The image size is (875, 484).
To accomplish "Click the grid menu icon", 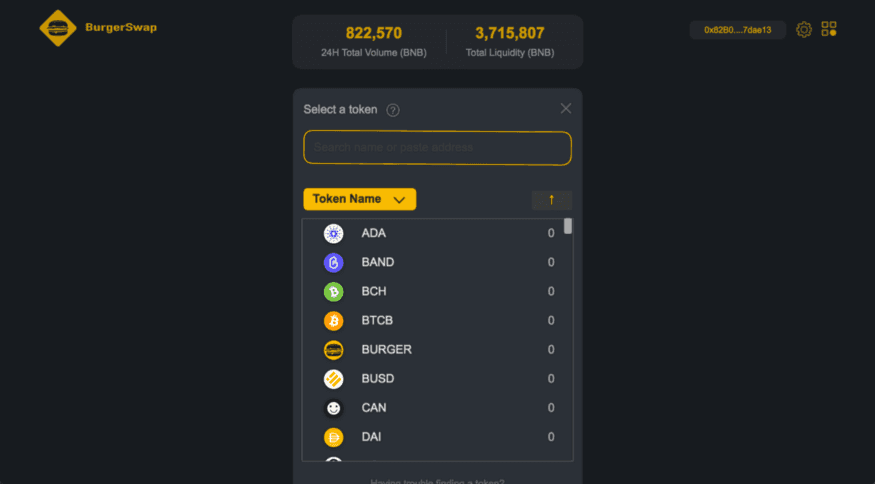I will [x=829, y=30].
